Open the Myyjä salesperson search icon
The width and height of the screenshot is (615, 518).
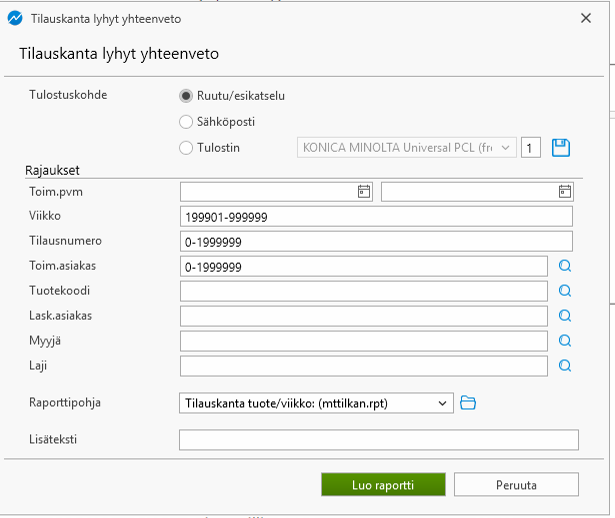coord(564,341)
